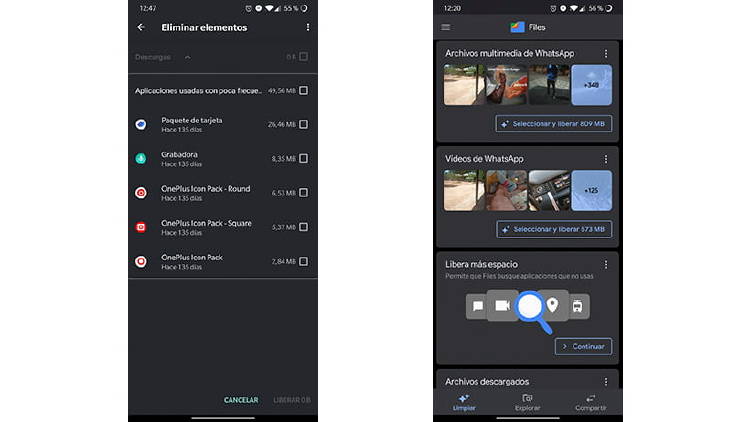Screen dimensions: 750x422
Task: Open second WhatsApp multimedia thumbnail
Action: (x=507, y=85)
